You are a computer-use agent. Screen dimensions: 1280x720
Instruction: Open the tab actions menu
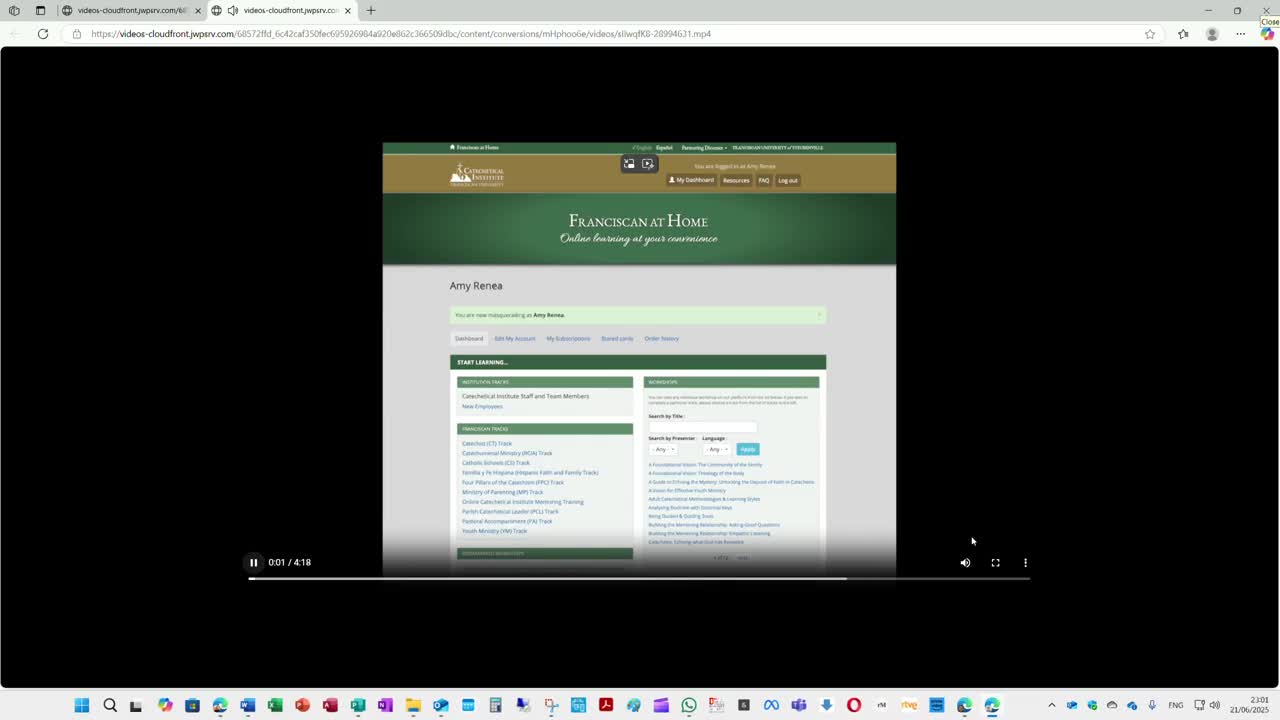[x=40, y=10]
